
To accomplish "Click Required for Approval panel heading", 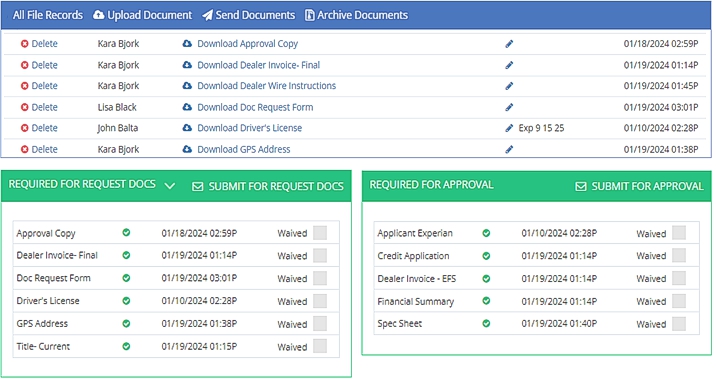I will pos(432,185).
